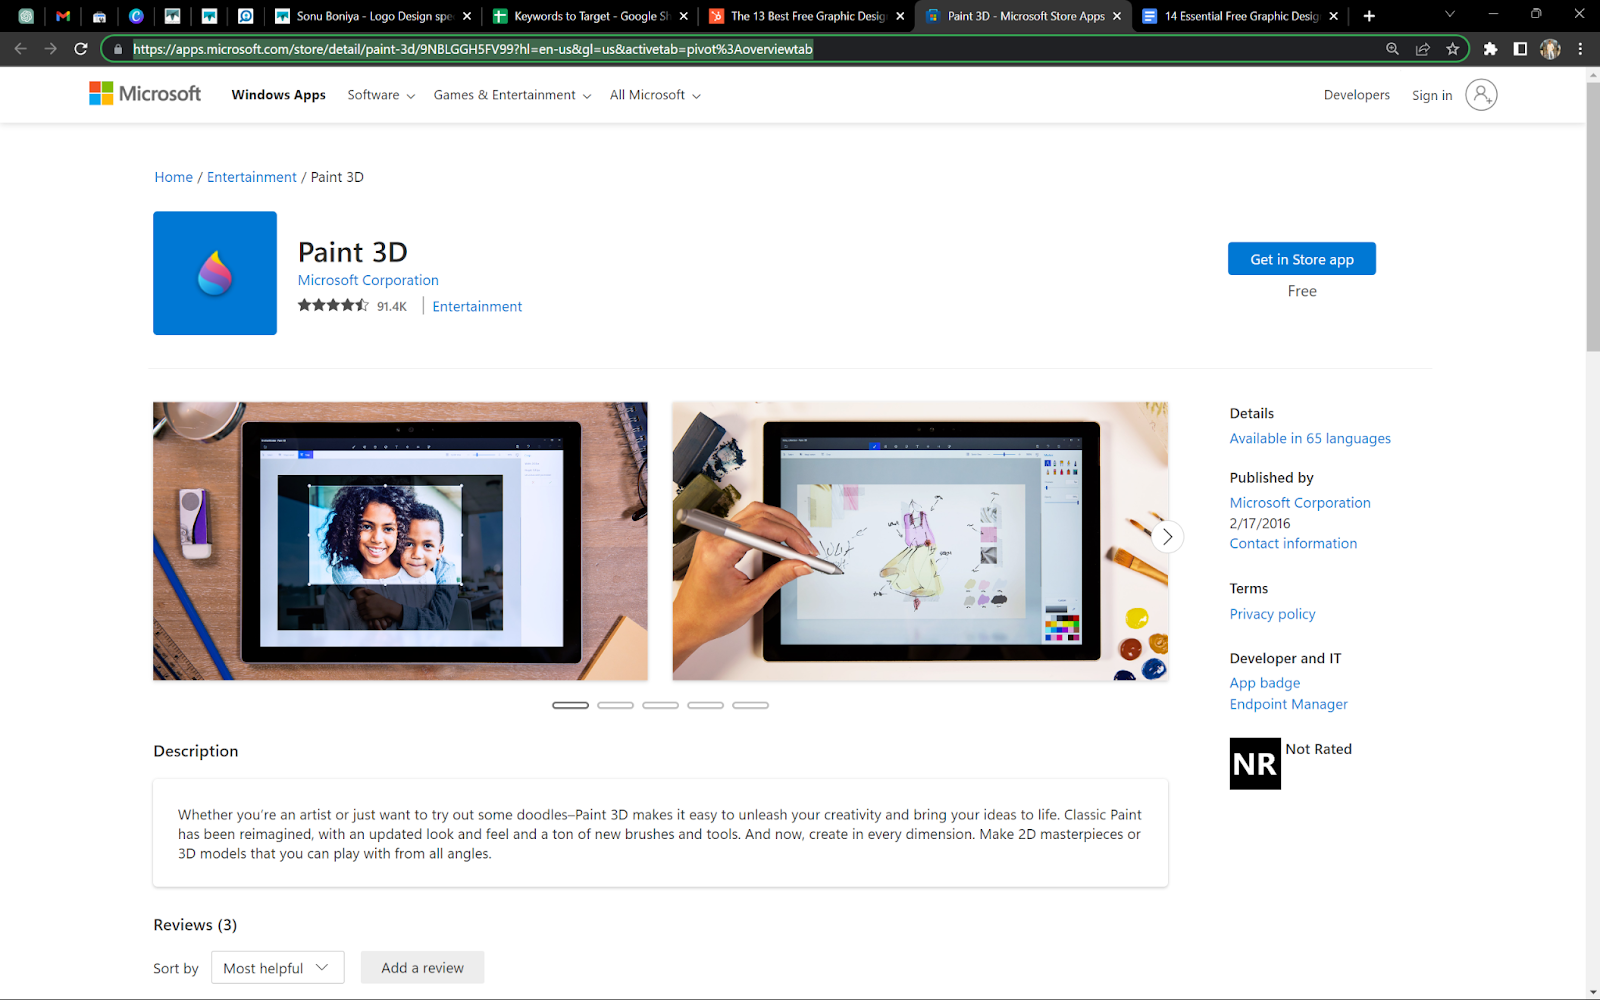Viewport: 1600px width, 1000px height.
Task: Open the photo editing screenshot thumbnail
Action: coord(400,541)
